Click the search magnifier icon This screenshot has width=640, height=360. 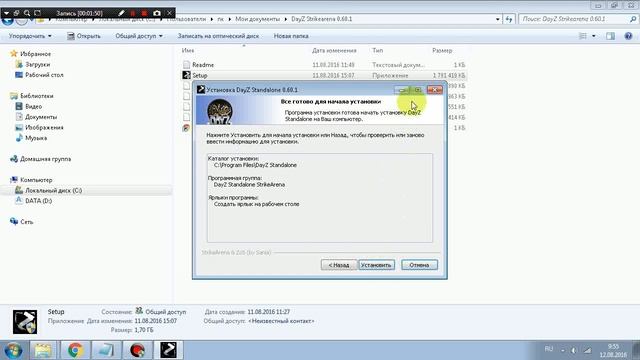pyautogui.click(x=633, y=19)
